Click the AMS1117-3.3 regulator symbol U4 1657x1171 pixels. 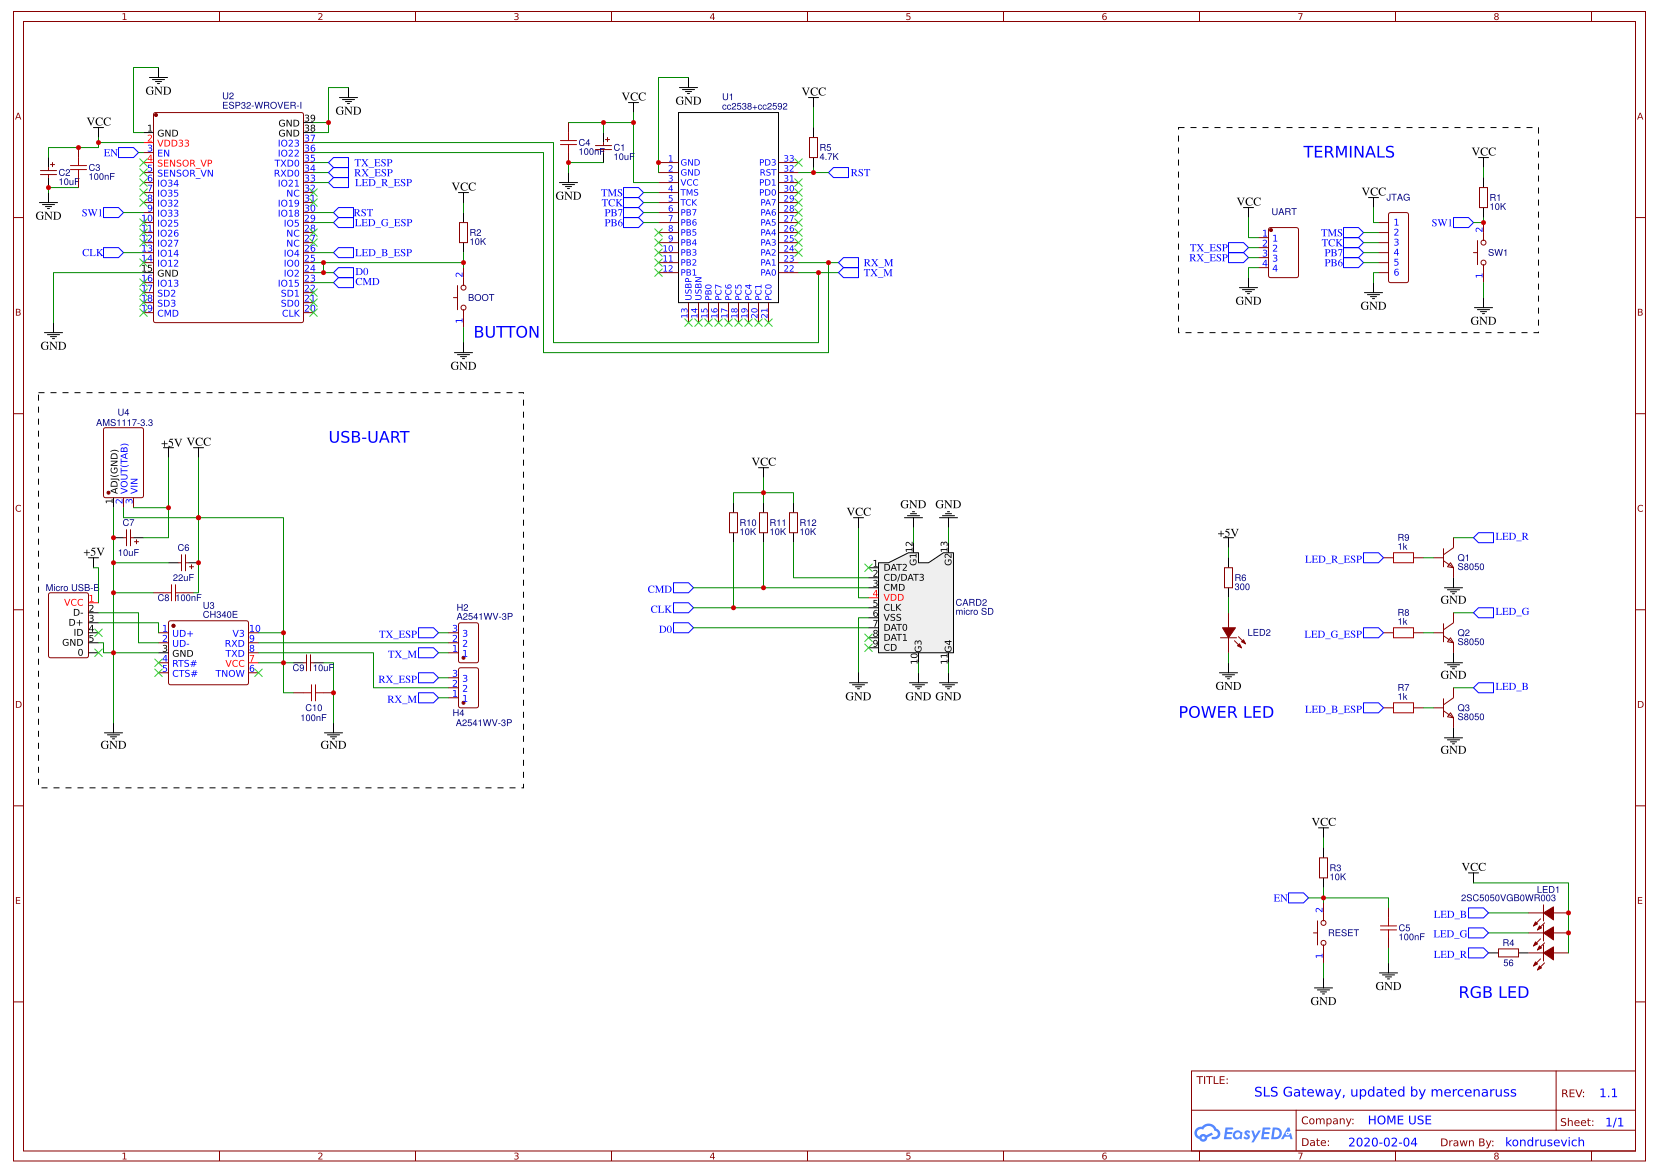[122, 462]
